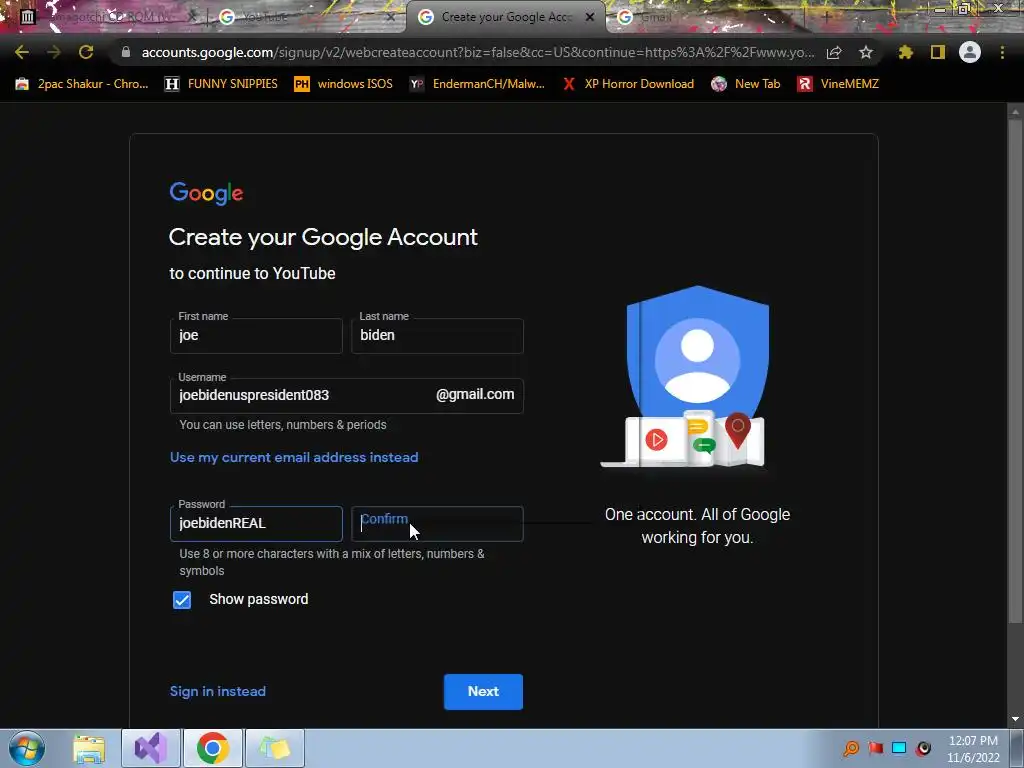Click the lock icon in the address bar
The height and width of the screenshot is (768, 1024).
pyautogui.click(x=126, y=52)
